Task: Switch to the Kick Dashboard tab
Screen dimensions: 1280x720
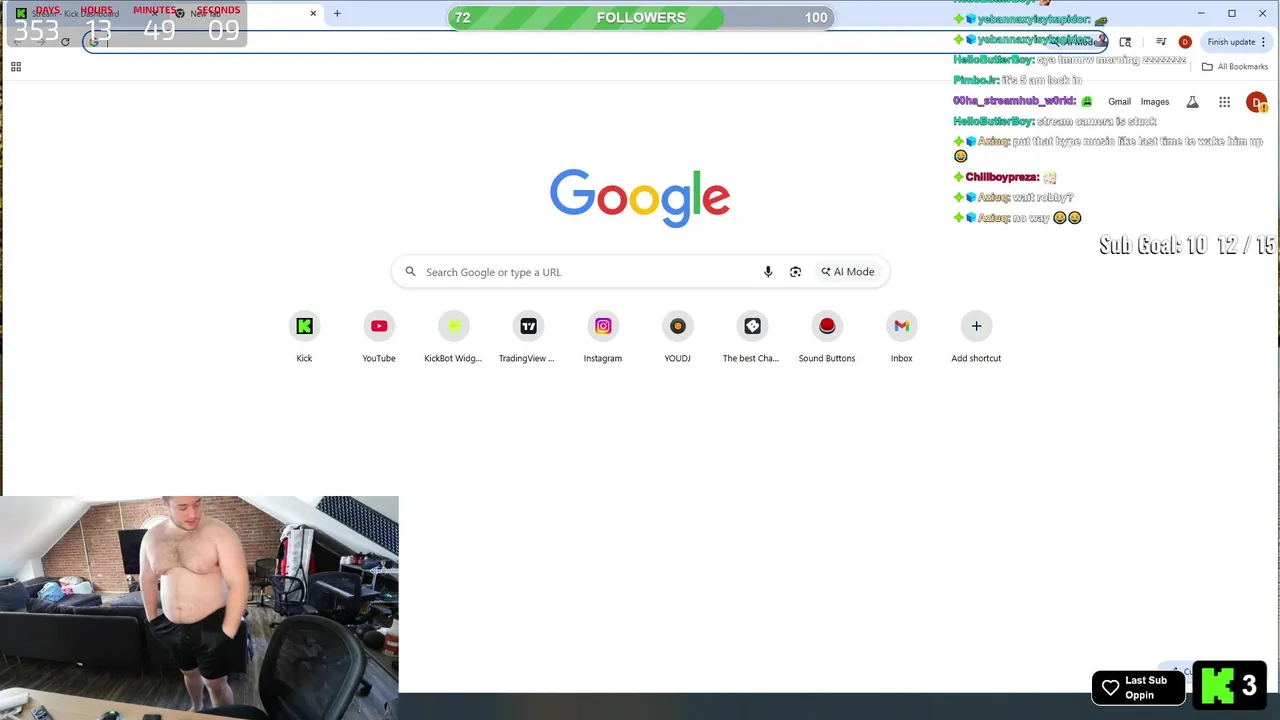Action: (x=88, y=14)
